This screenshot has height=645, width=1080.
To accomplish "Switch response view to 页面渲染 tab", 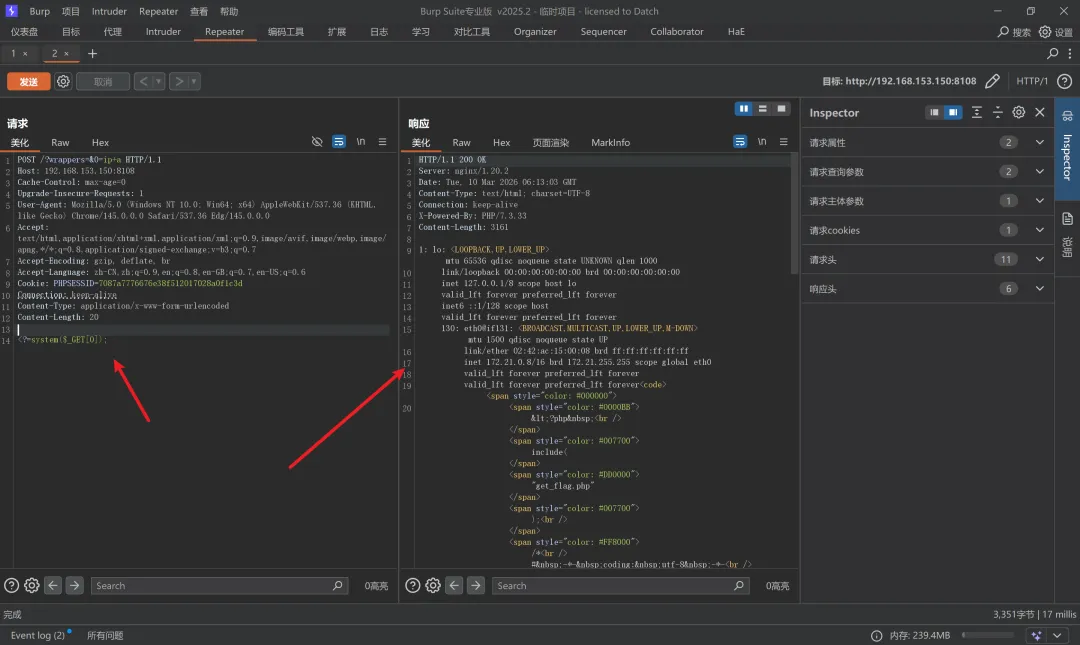I will click(x=550, y=142).
